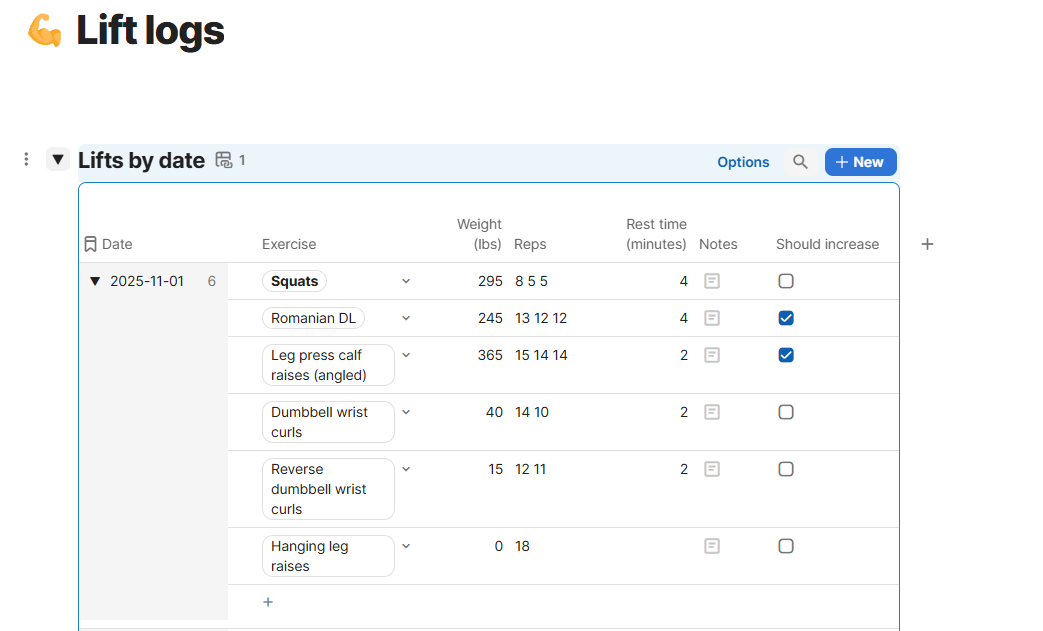Click the Weight (lbs) column header
Viewport: 1043px width, 631px height.
click(x=479, y=234)
